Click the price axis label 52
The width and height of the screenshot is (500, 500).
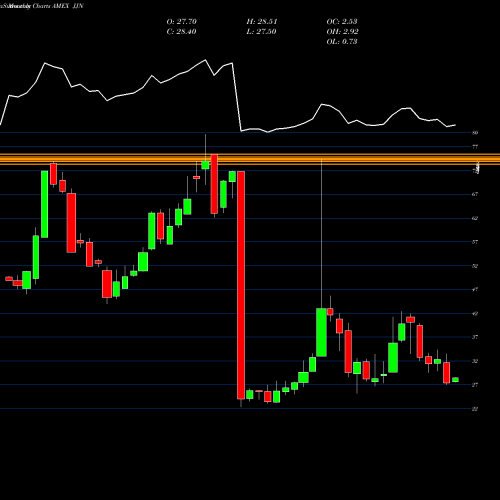tap(475, 266)
